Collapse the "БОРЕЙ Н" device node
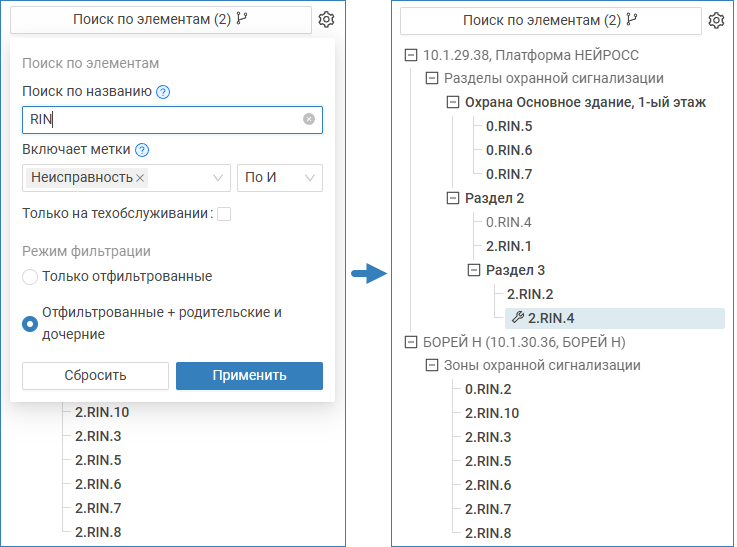This screenshot has width=737, height=547. [x=409, y=342]
